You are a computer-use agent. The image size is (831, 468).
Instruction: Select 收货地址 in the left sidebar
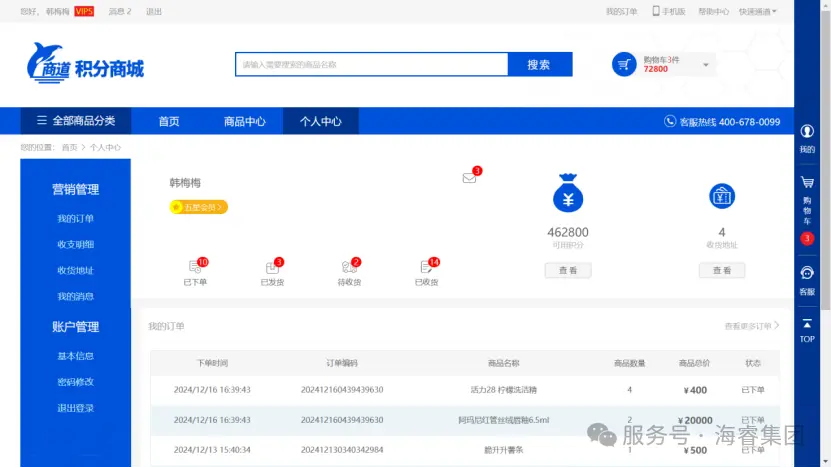click(x=75, y=270)
